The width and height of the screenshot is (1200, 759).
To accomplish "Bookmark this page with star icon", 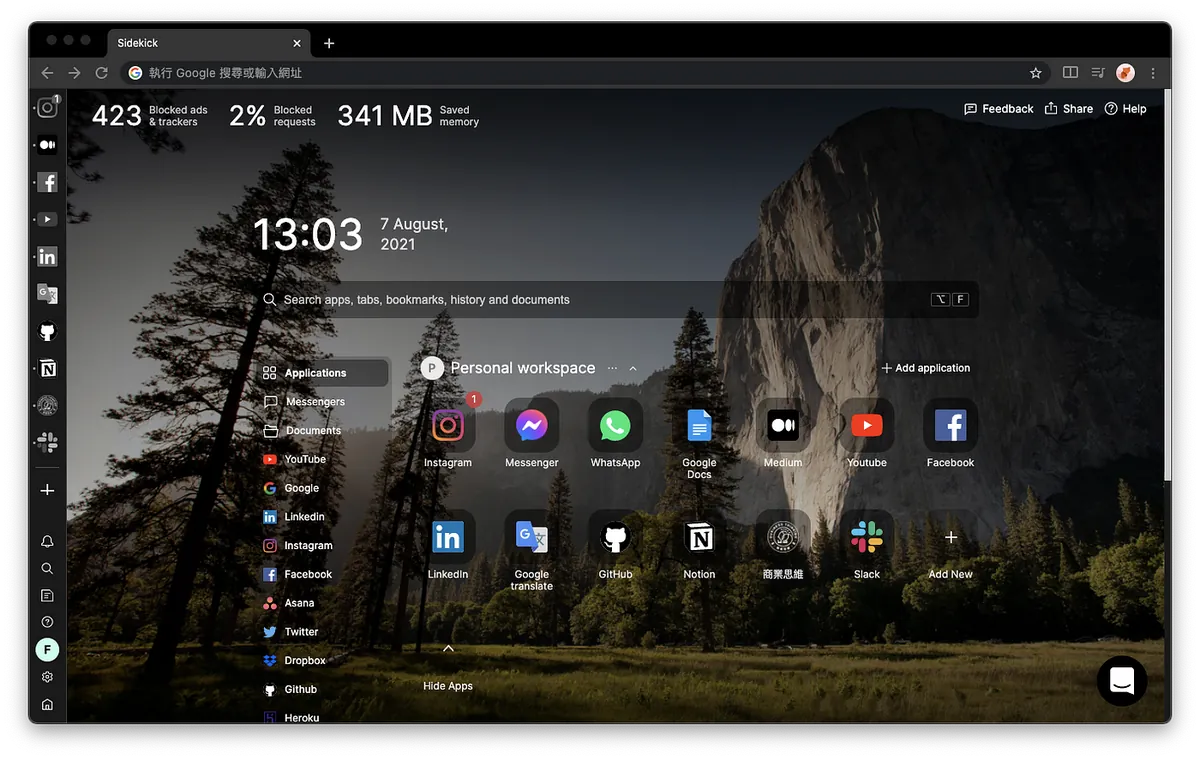I will pos(1036,73).
